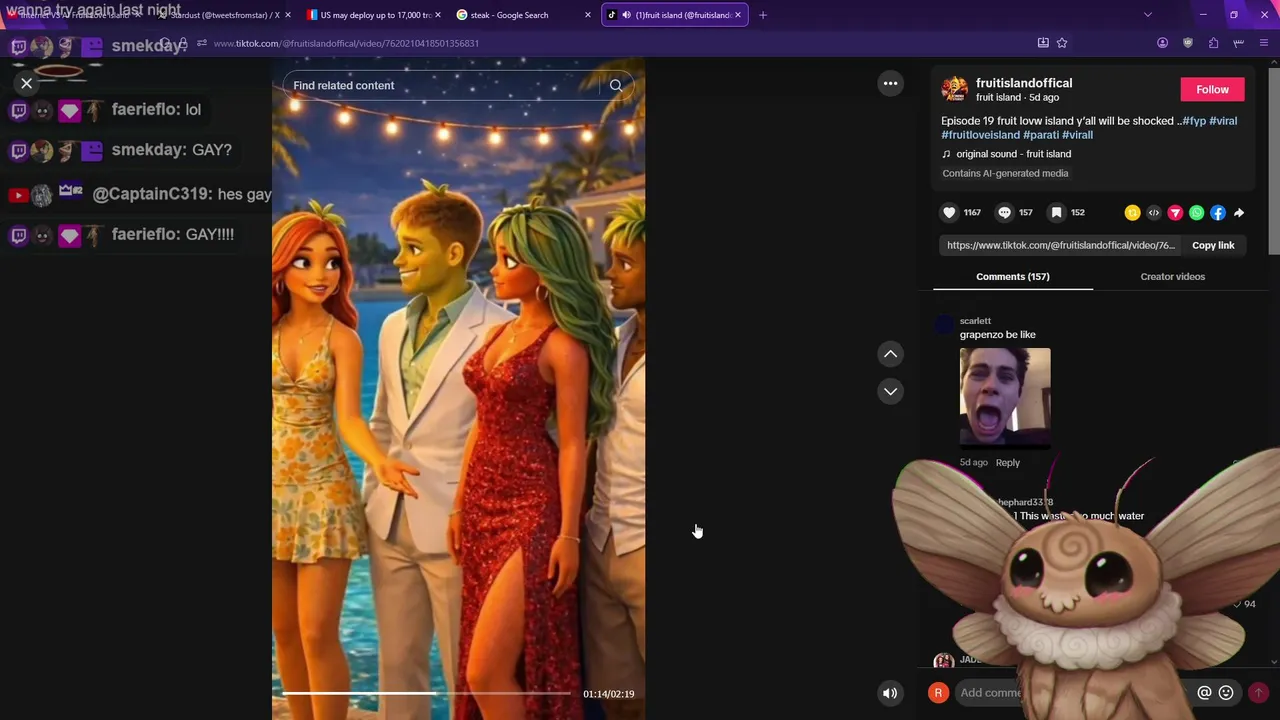Share the video to Facebook
The width and height of the screenshot is (1280, 720).
[1217, 212]
